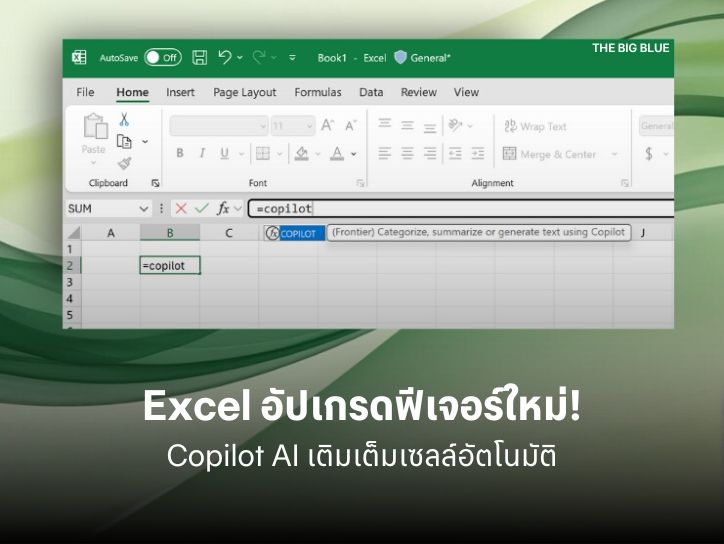This screenshot has height=544, width=724.
Task: Open the Alignment dialog launcher
Action: coord(625,183)
